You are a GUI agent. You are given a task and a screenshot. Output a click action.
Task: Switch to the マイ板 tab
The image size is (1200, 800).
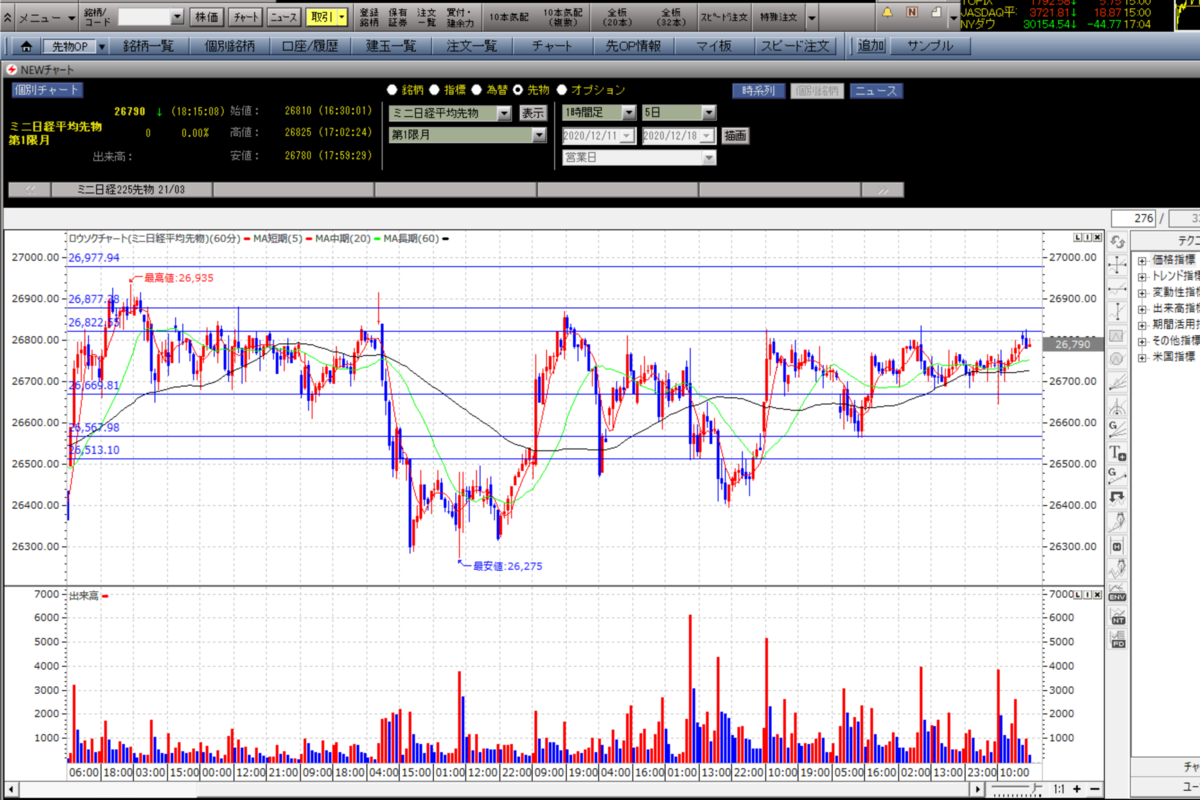point(715,46)
